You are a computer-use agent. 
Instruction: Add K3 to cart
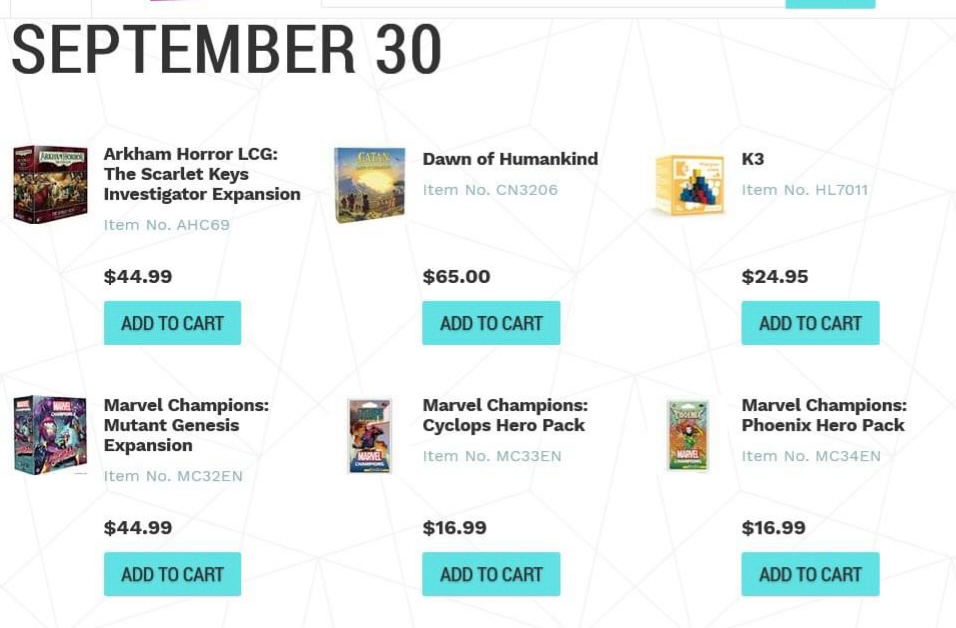(x=810, y=323)
